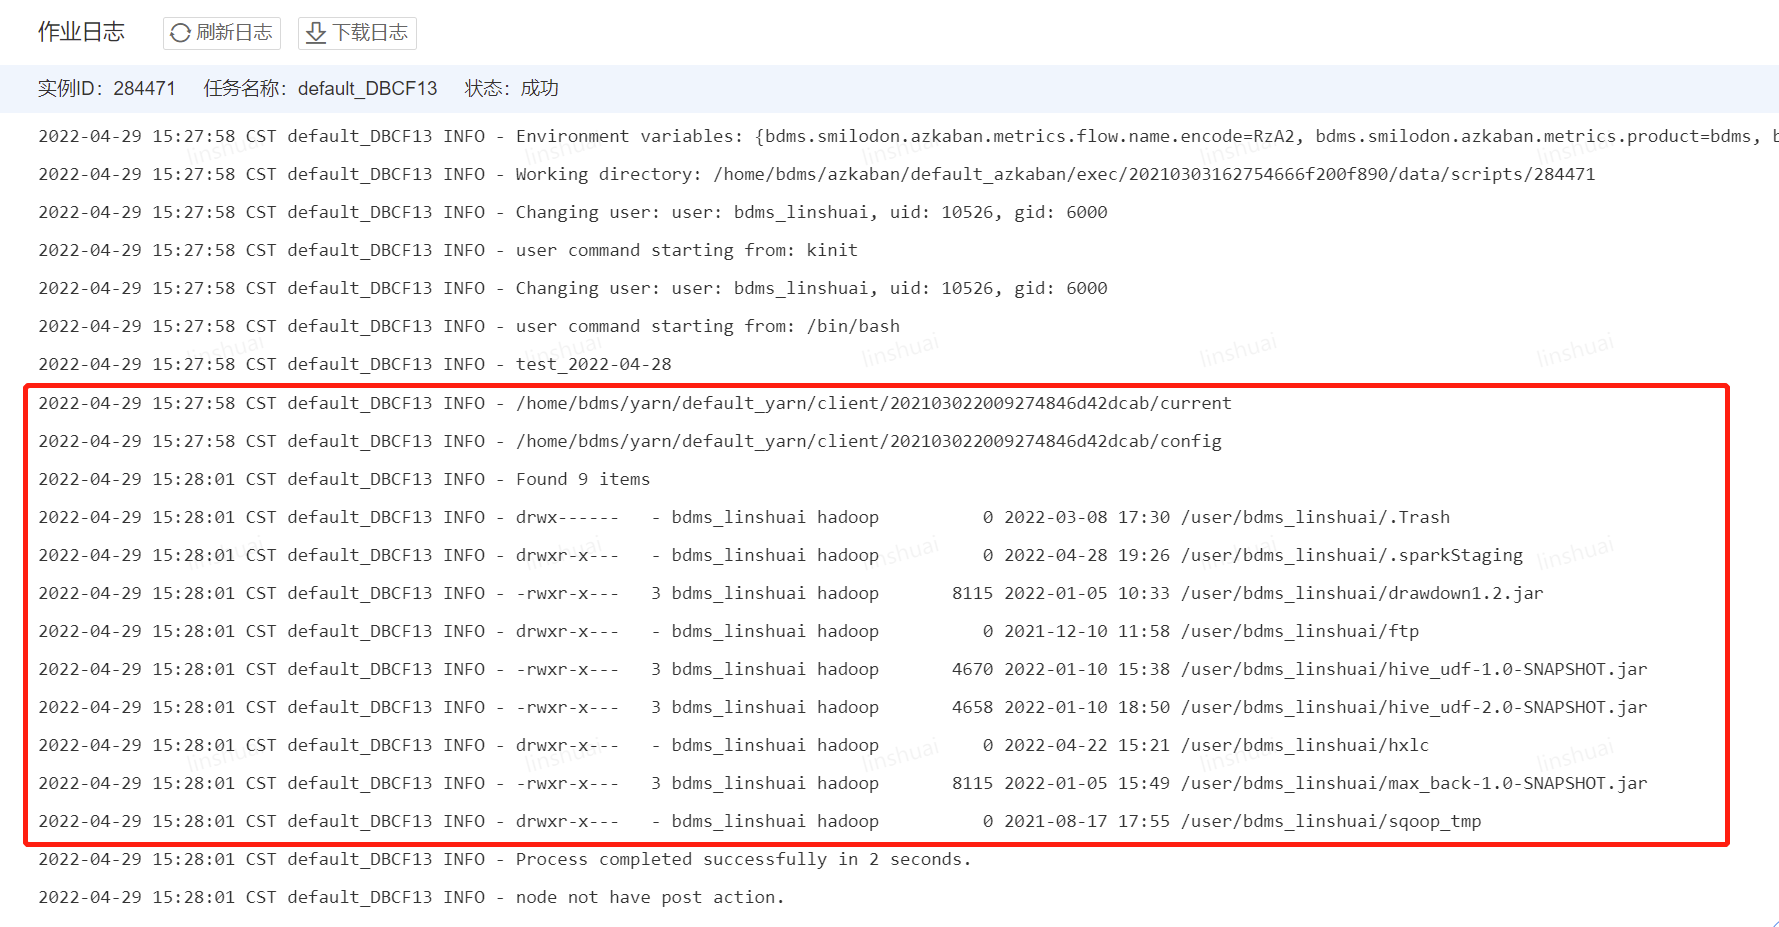1779x927 pixels.
Task: Click the download arrow icon on 下载日志
Action: [315, 33]
